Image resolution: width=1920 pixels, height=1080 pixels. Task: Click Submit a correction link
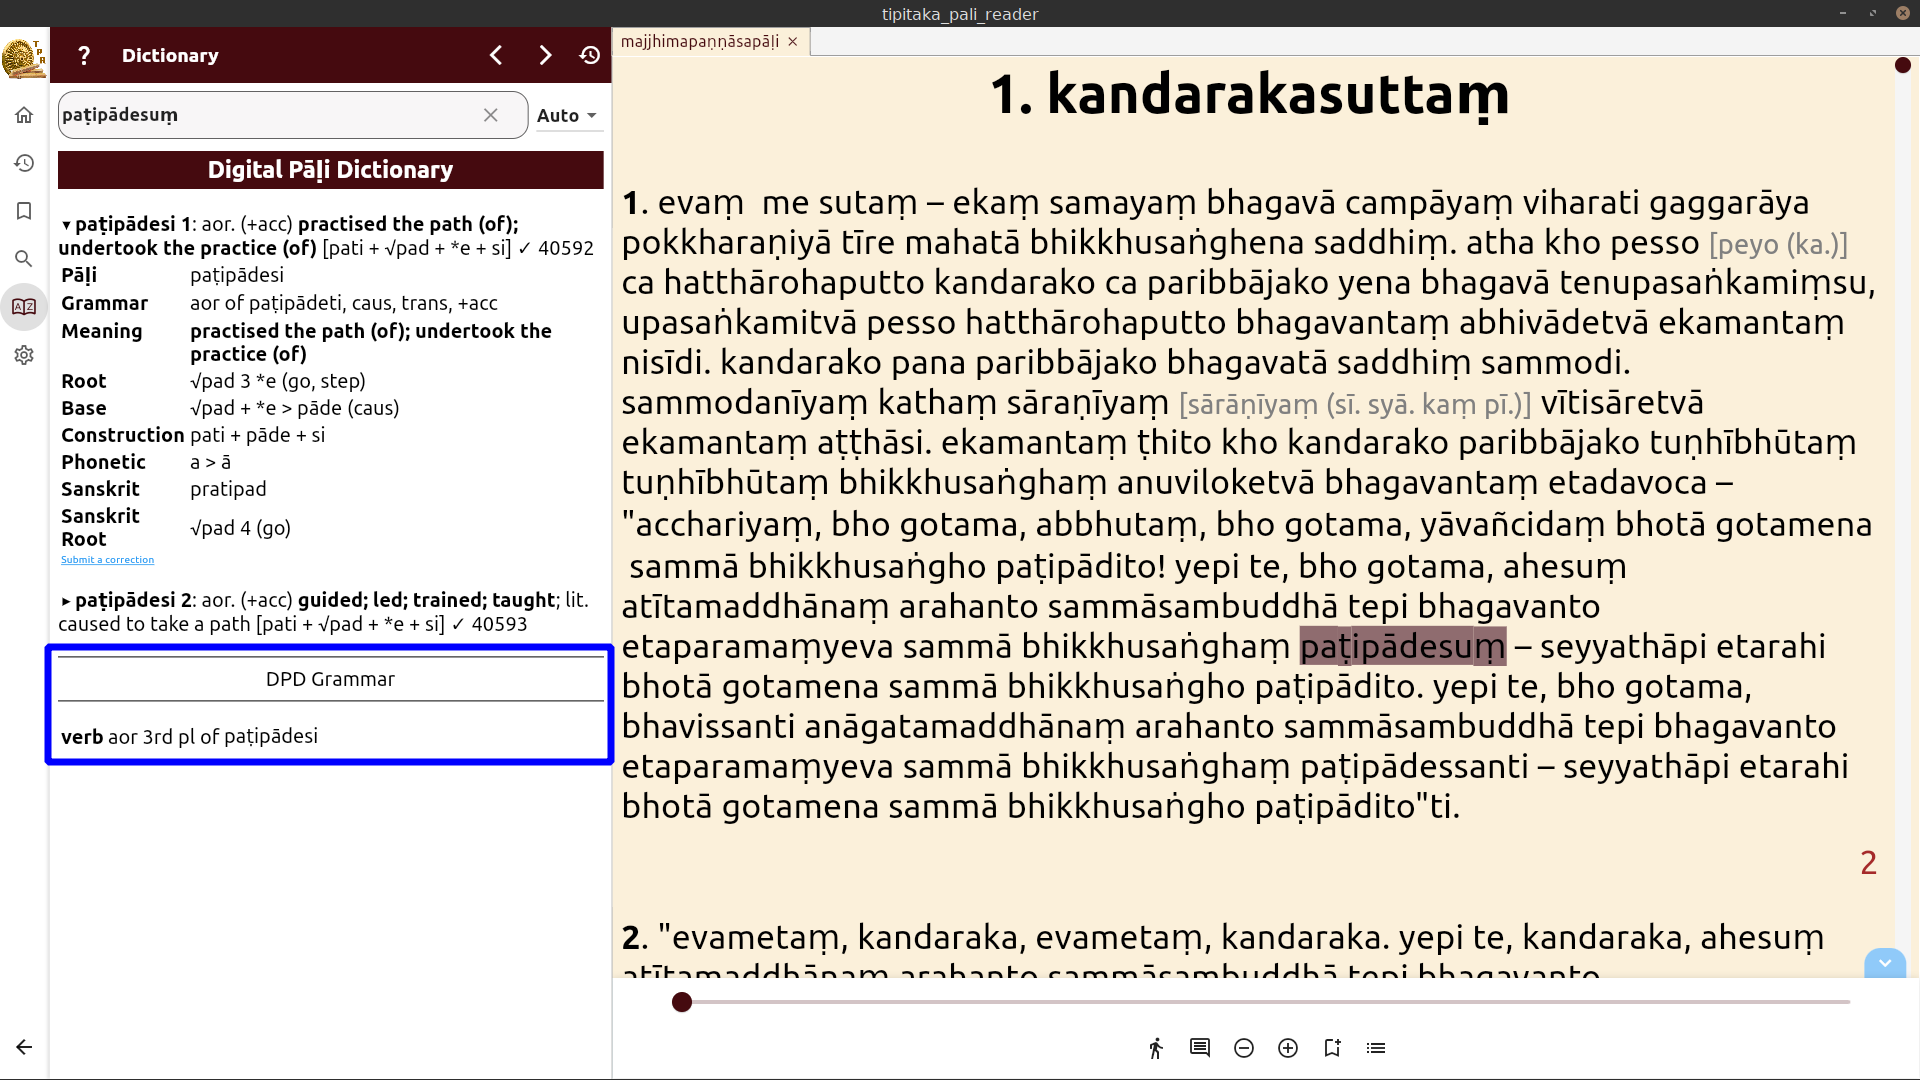pyautogui.click(x=108, y=559)
